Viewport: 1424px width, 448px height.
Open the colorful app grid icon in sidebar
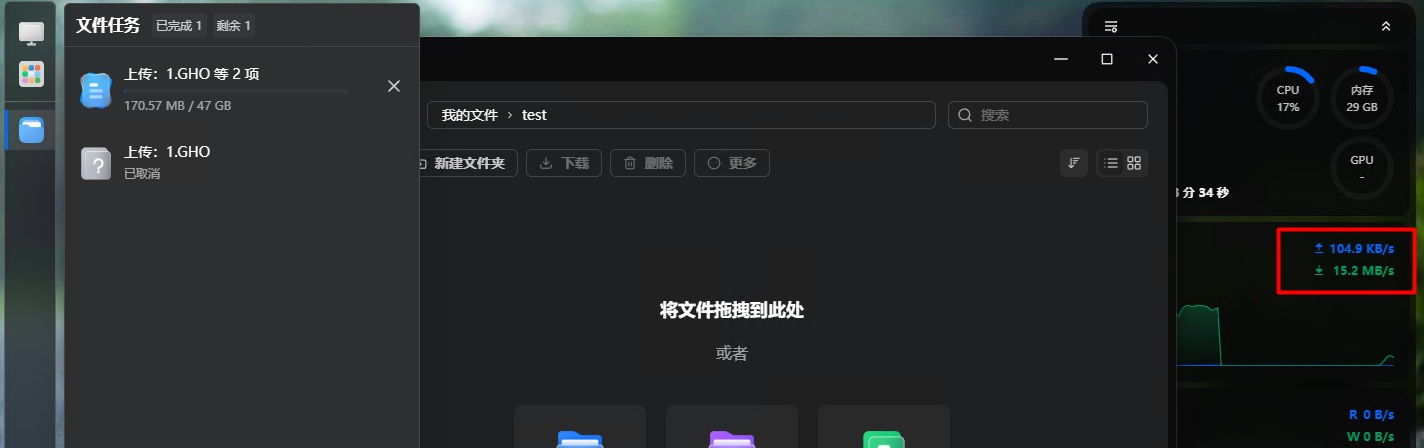(x=32, y=73)
